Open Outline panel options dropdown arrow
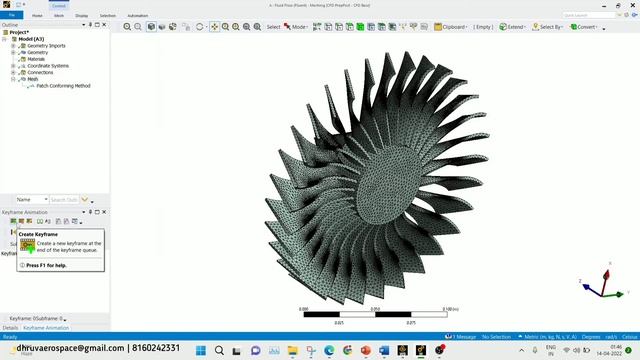640x360 pixels. pos(84,25)
